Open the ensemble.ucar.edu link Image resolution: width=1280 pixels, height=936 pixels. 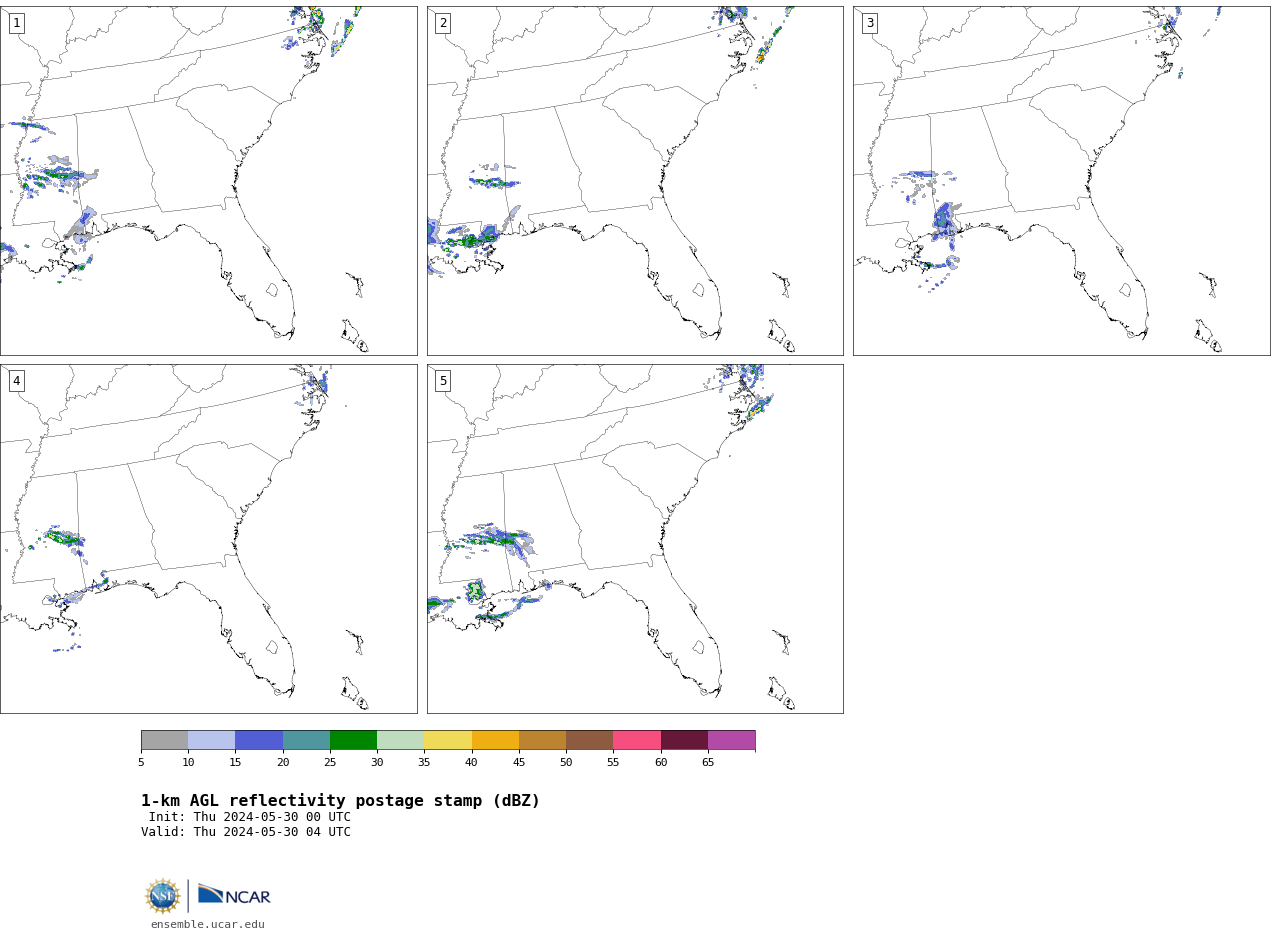[x=208, y=925]
